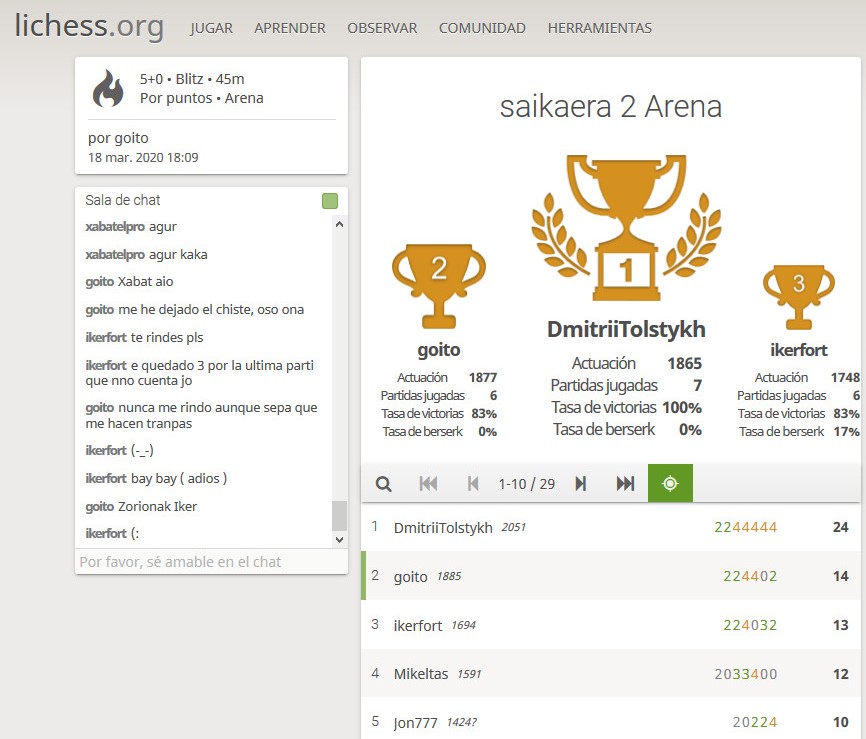Toggle the chat room checkbox
866x739 pixels.
(x=330, y=201)
